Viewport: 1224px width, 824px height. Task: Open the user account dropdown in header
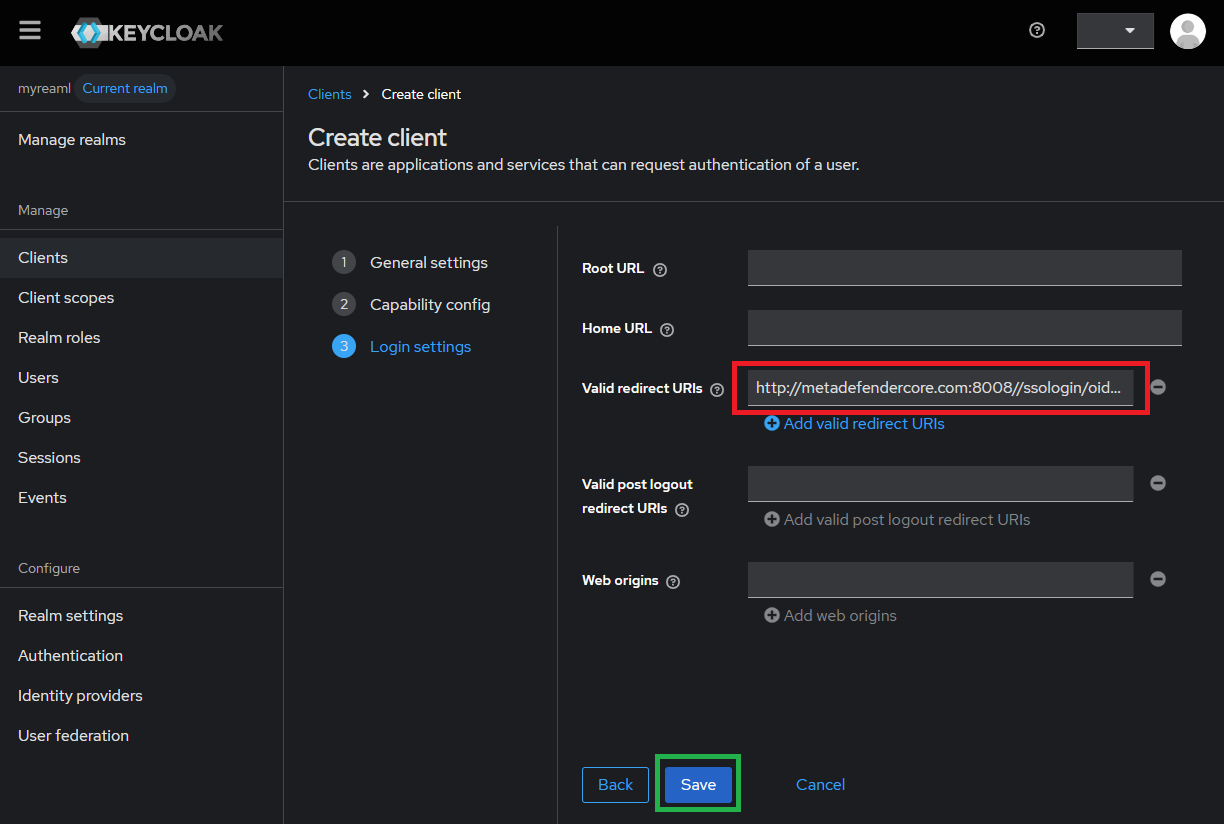point(1115,31)
